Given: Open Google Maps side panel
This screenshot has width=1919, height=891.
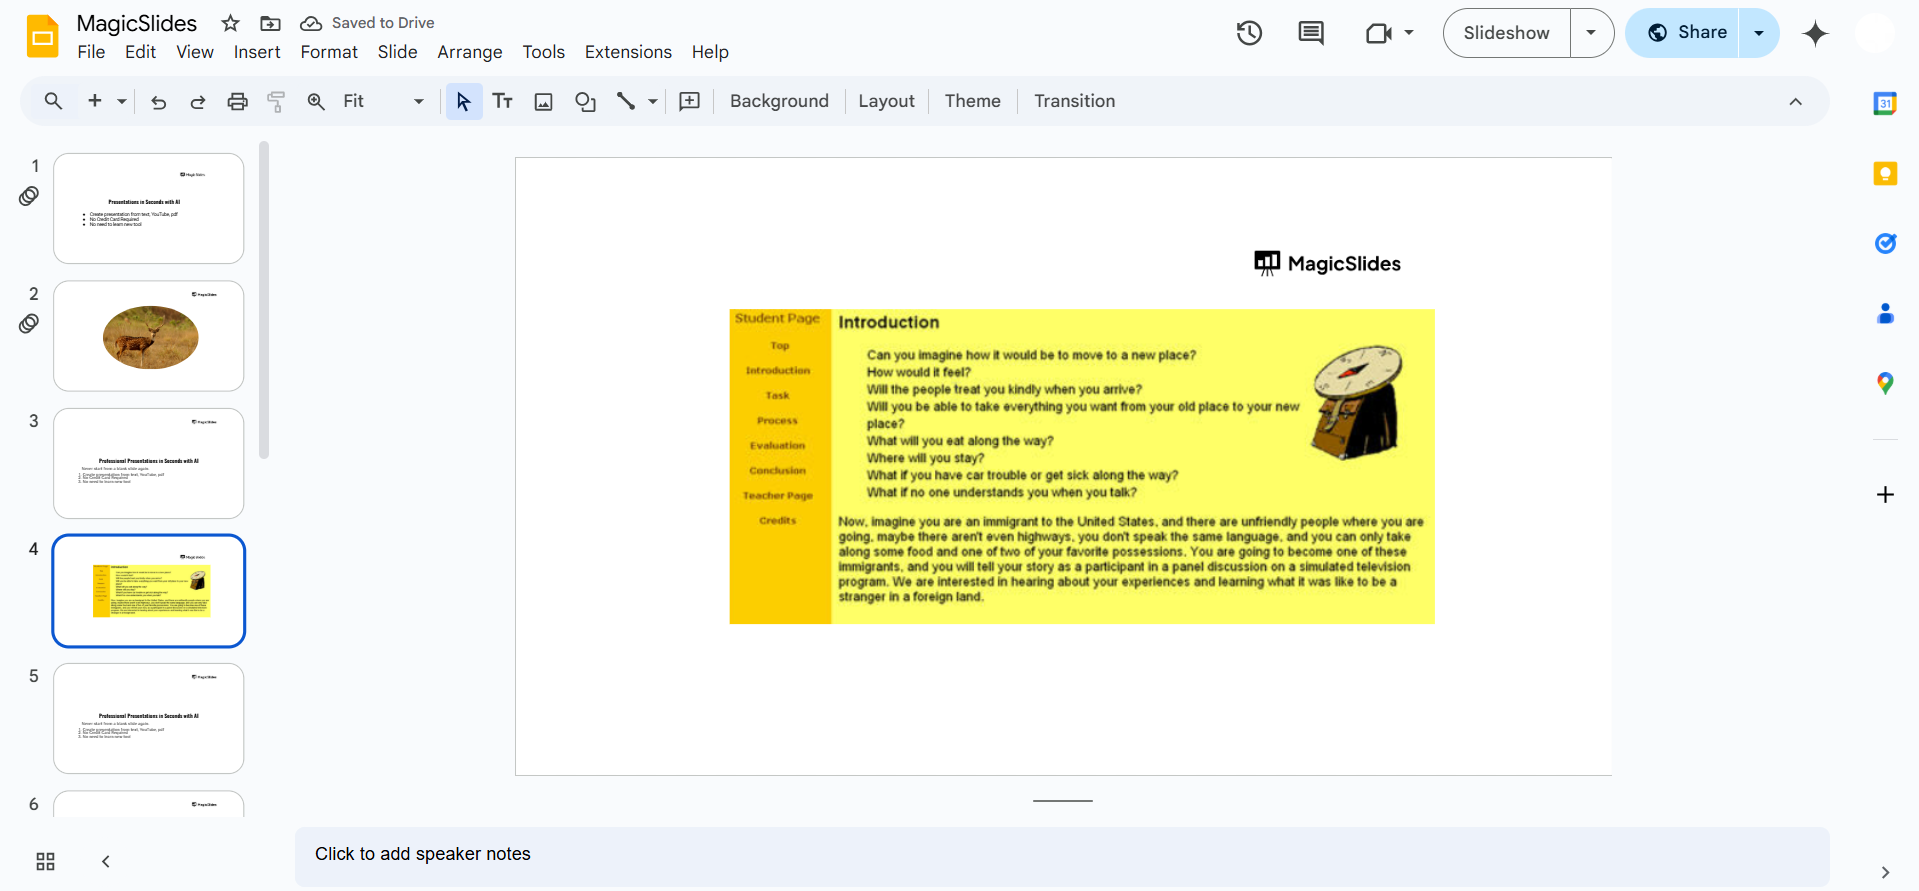Looking at the screenshot, I should click(x=1885, y=383).
